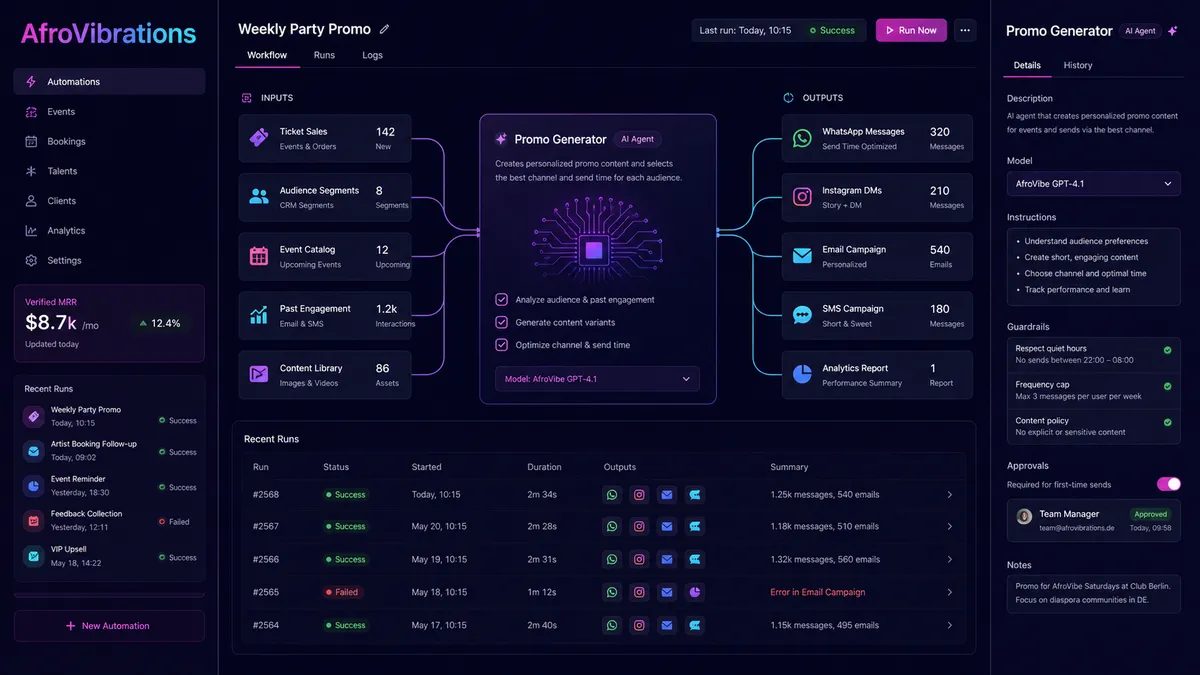1200x675 pixels.
Task: Click the New Automation button
Action: pyautogui.click(x=109, y=626)
